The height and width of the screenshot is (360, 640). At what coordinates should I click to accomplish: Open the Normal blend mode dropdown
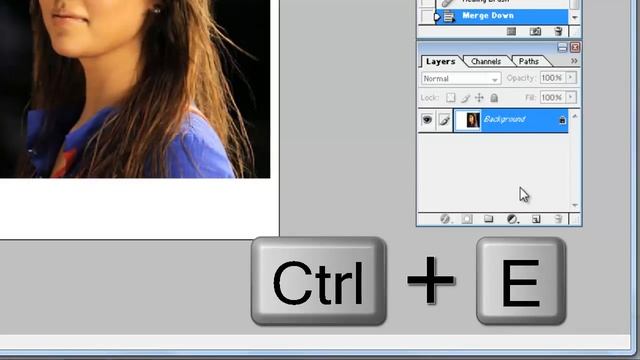(461, 78)
